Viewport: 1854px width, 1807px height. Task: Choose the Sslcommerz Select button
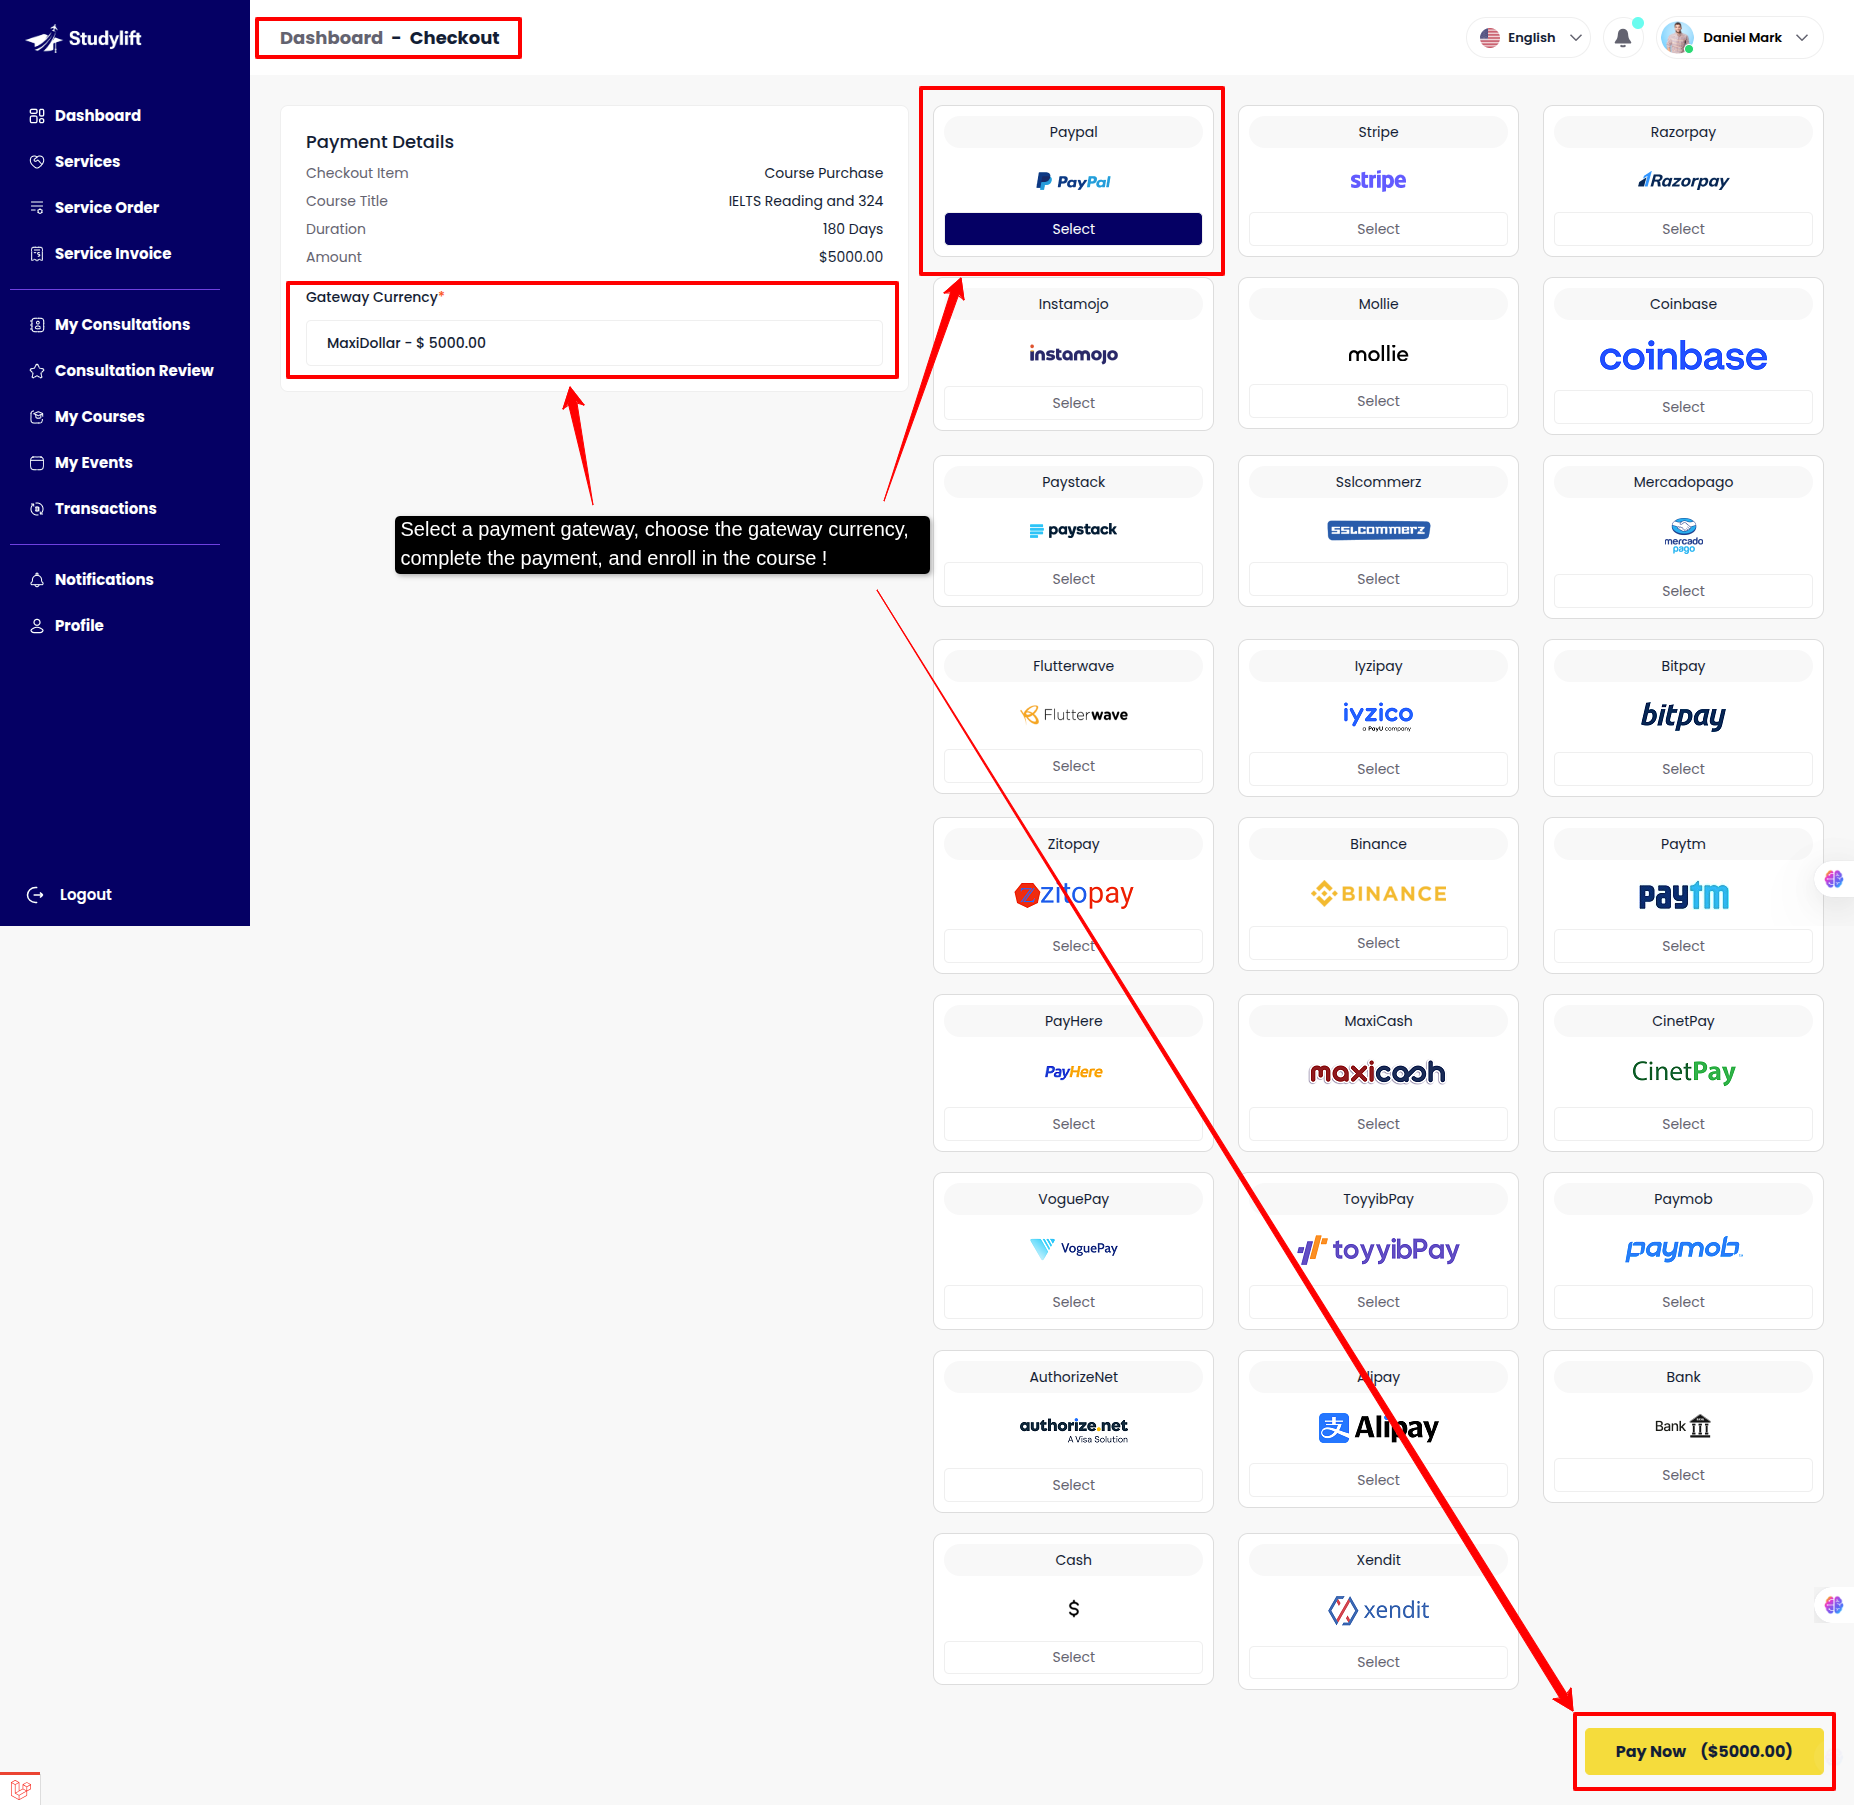[x=1378, y=579]
